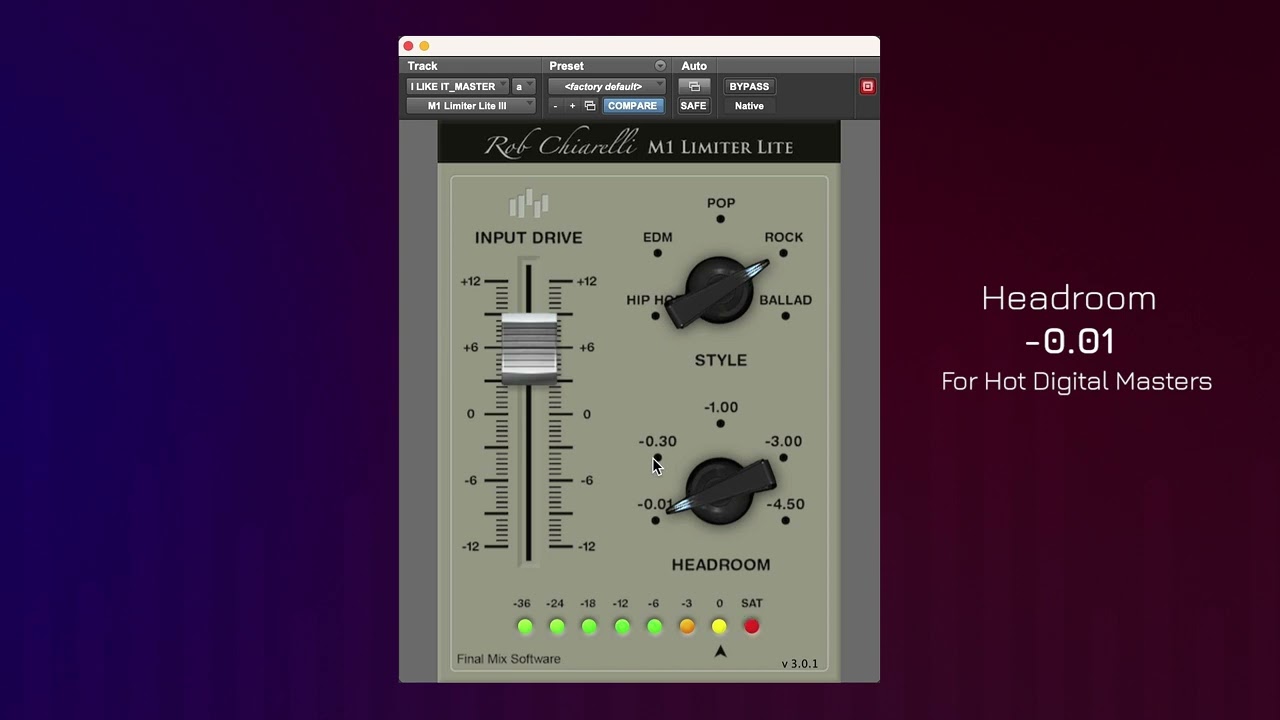This screenshot has width=1280, height=720.
Task: Set Headroom to -0.30 position
Action: tap(657, 458)
